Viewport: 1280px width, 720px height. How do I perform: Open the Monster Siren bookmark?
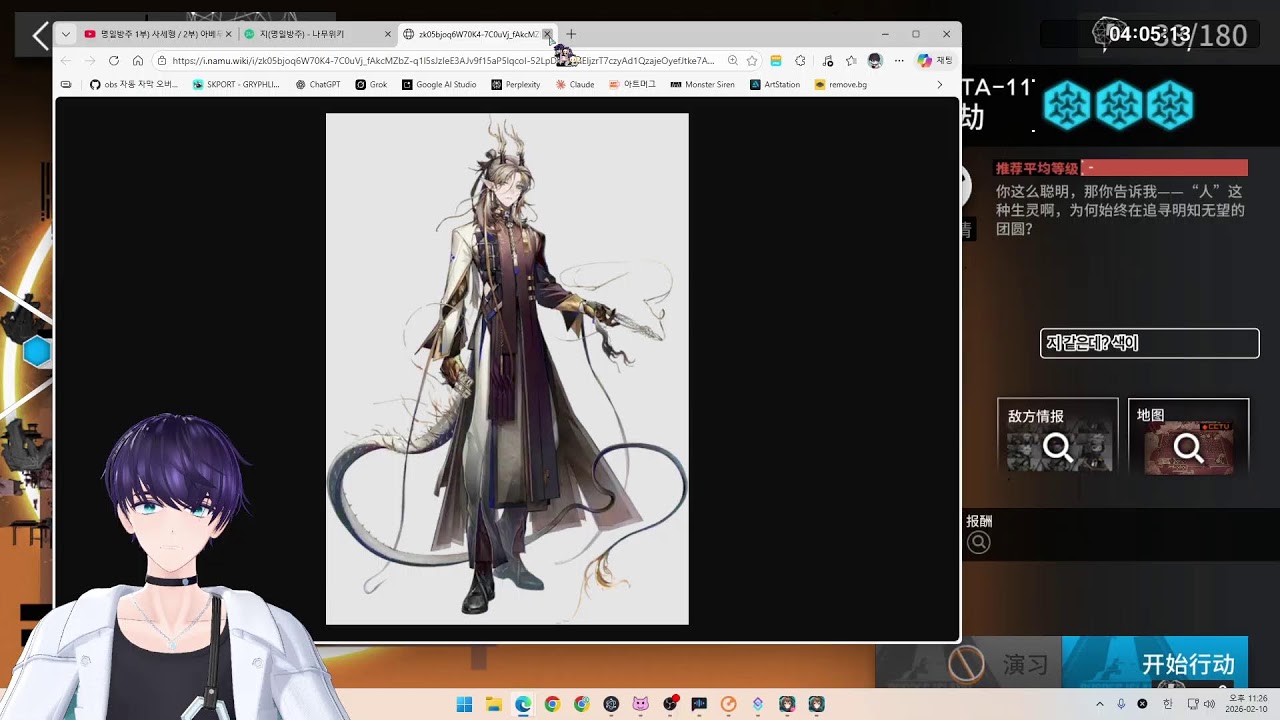tap(702, 85)
